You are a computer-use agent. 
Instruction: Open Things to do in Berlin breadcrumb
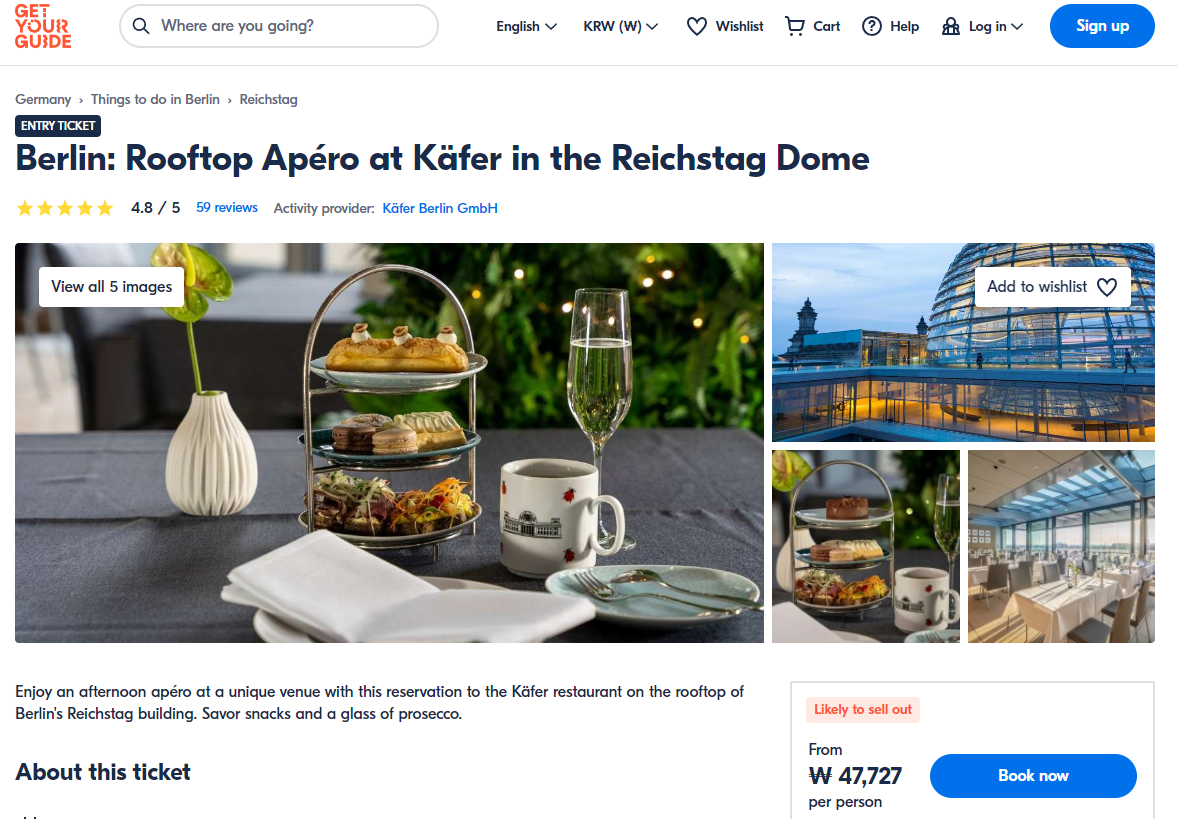pyautogui.click(x=155, y=99)
